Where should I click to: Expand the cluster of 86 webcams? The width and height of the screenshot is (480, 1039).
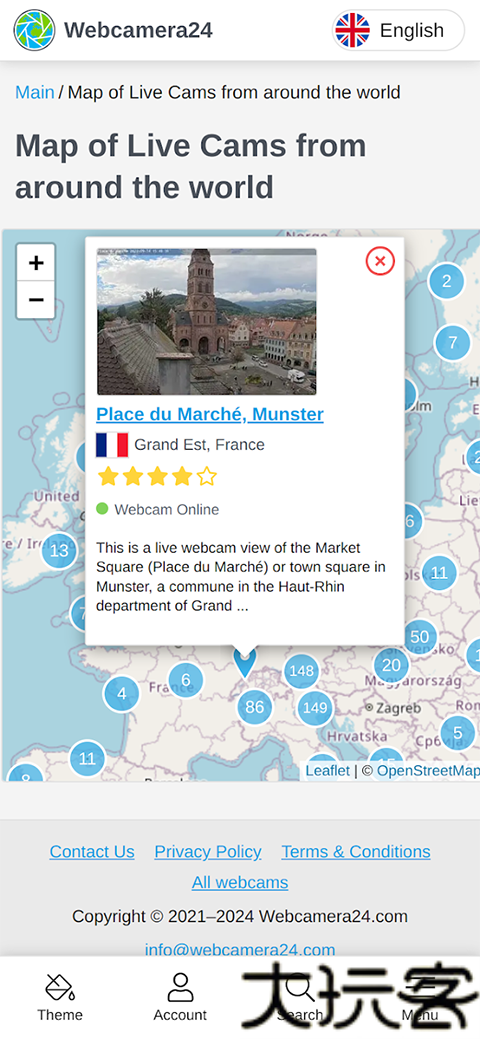pyautogui.click(x=255, y=706)
